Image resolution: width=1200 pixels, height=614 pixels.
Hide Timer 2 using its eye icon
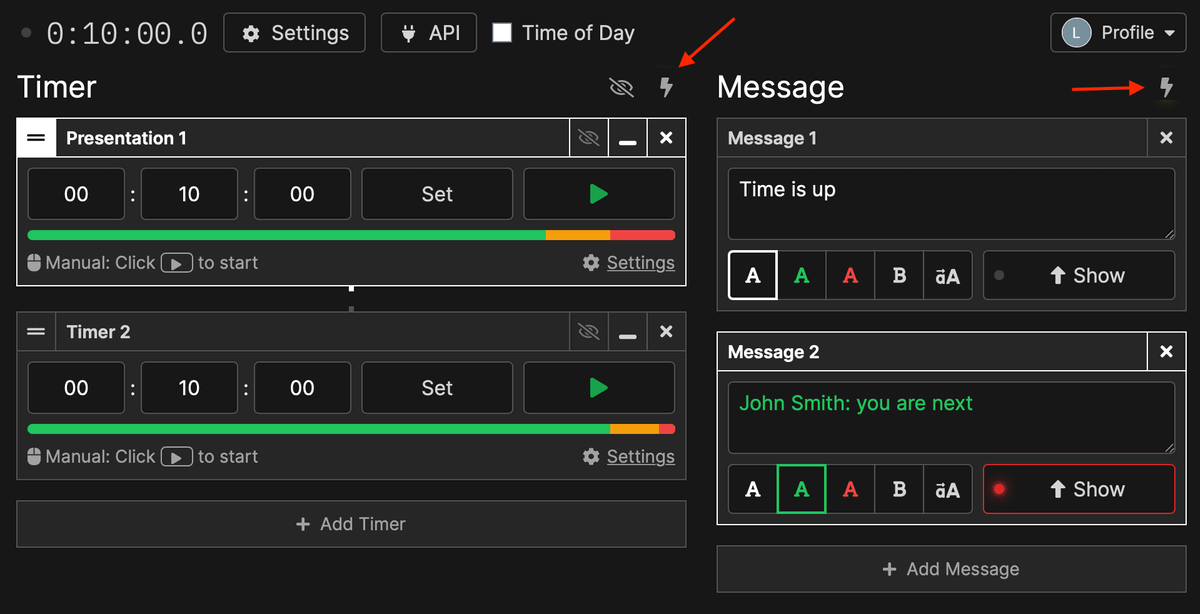[x=589, y=331]
